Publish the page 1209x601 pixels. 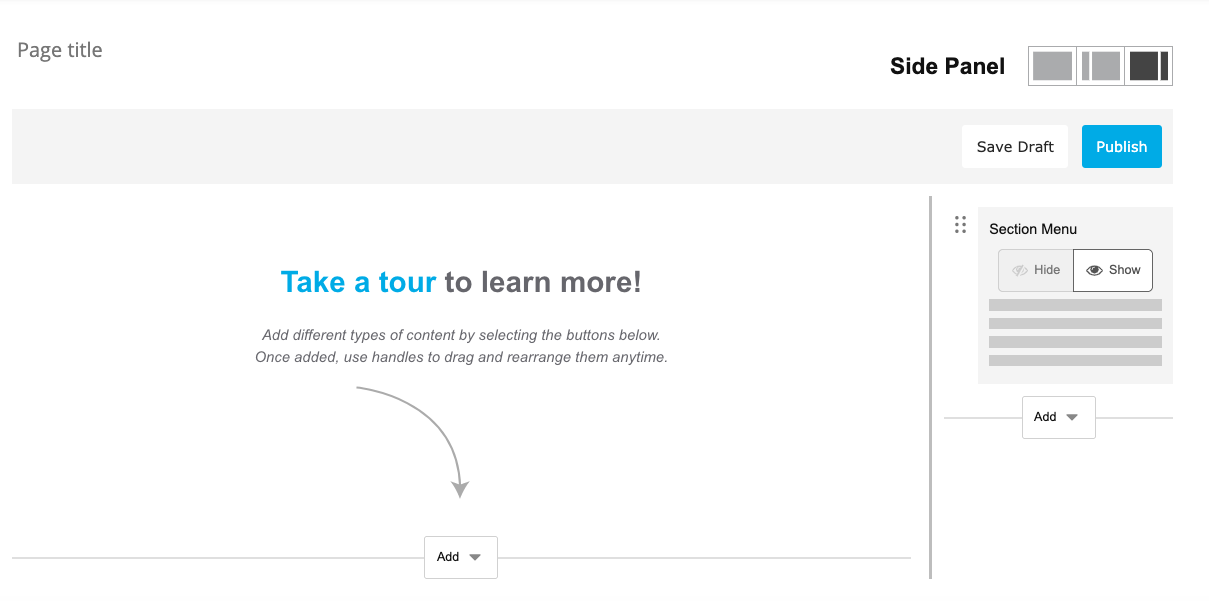click(1121, 146)
